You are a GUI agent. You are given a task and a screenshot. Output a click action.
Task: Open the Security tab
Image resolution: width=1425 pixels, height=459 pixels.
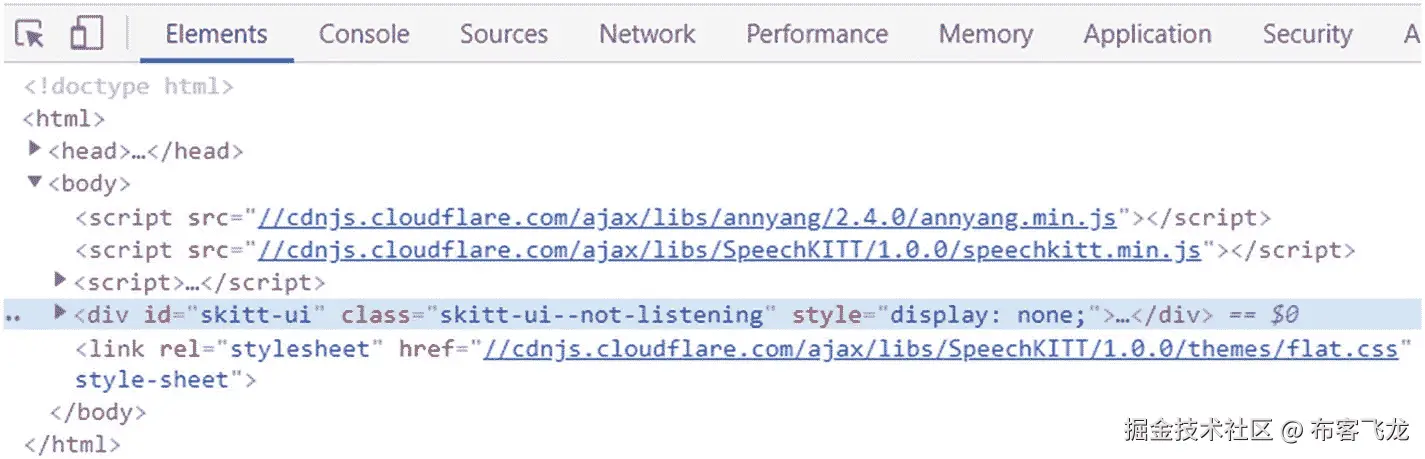pos(1306,34)
